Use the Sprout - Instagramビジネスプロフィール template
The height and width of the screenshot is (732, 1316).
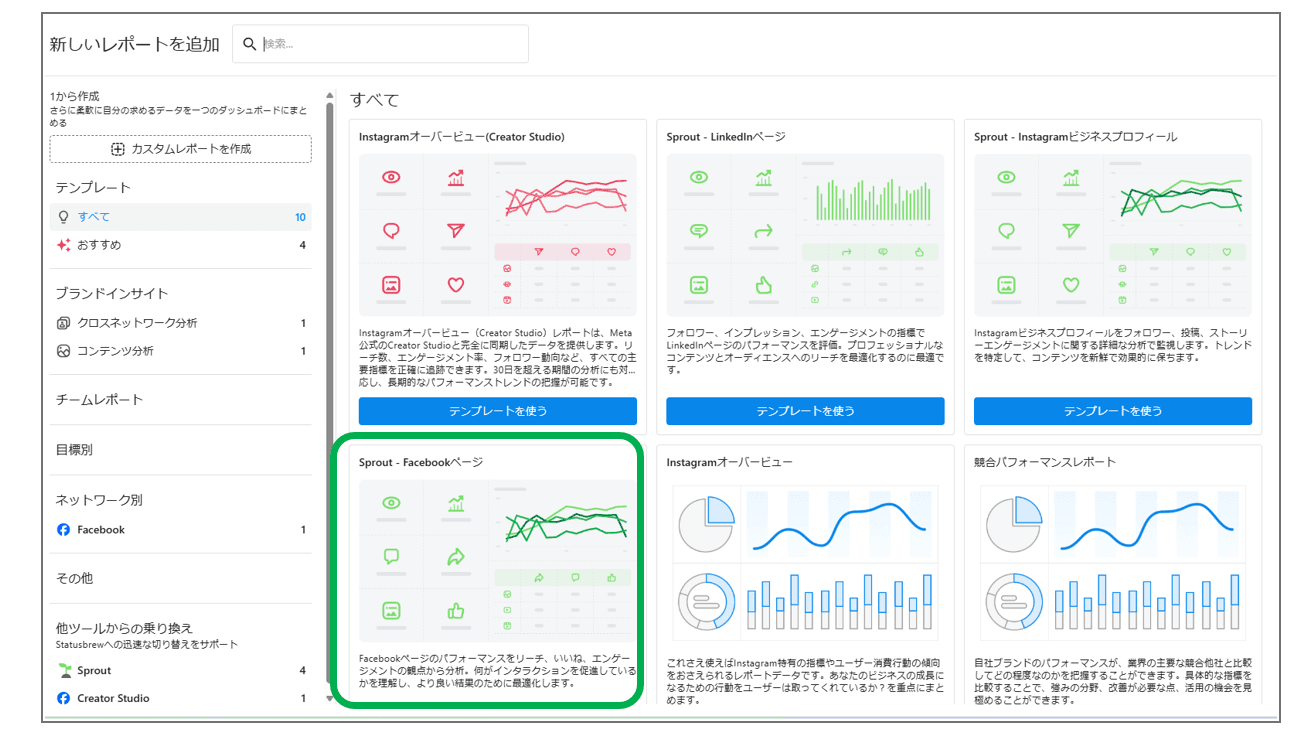1112,411
